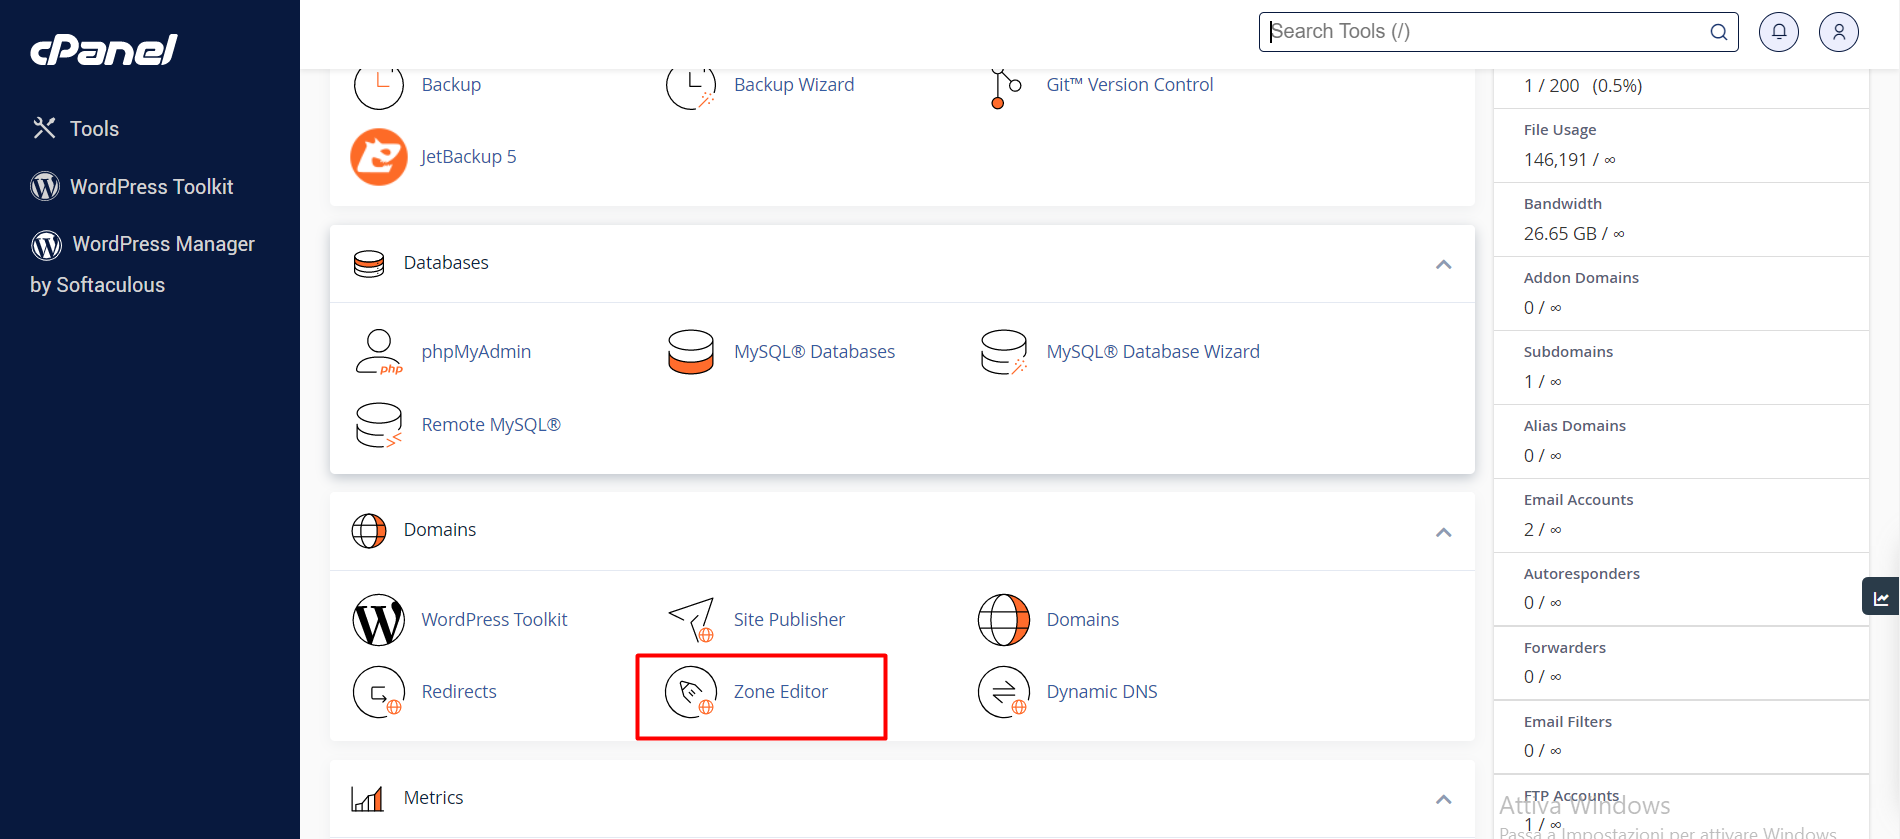The height and width of the screenshot is (839, 1900).
Task: Click the Zone Editor icon
Action: [x=691, y=692]
